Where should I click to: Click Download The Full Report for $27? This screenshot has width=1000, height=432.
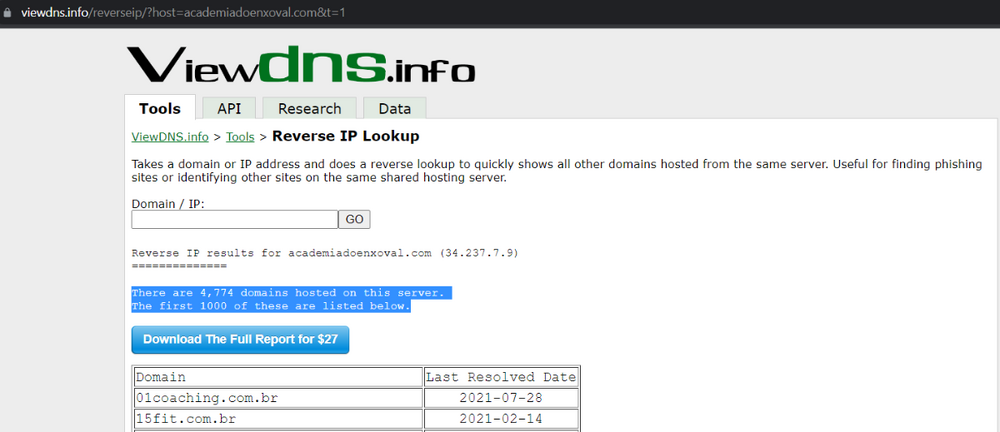pyautogui.click(x=240, y=339)
